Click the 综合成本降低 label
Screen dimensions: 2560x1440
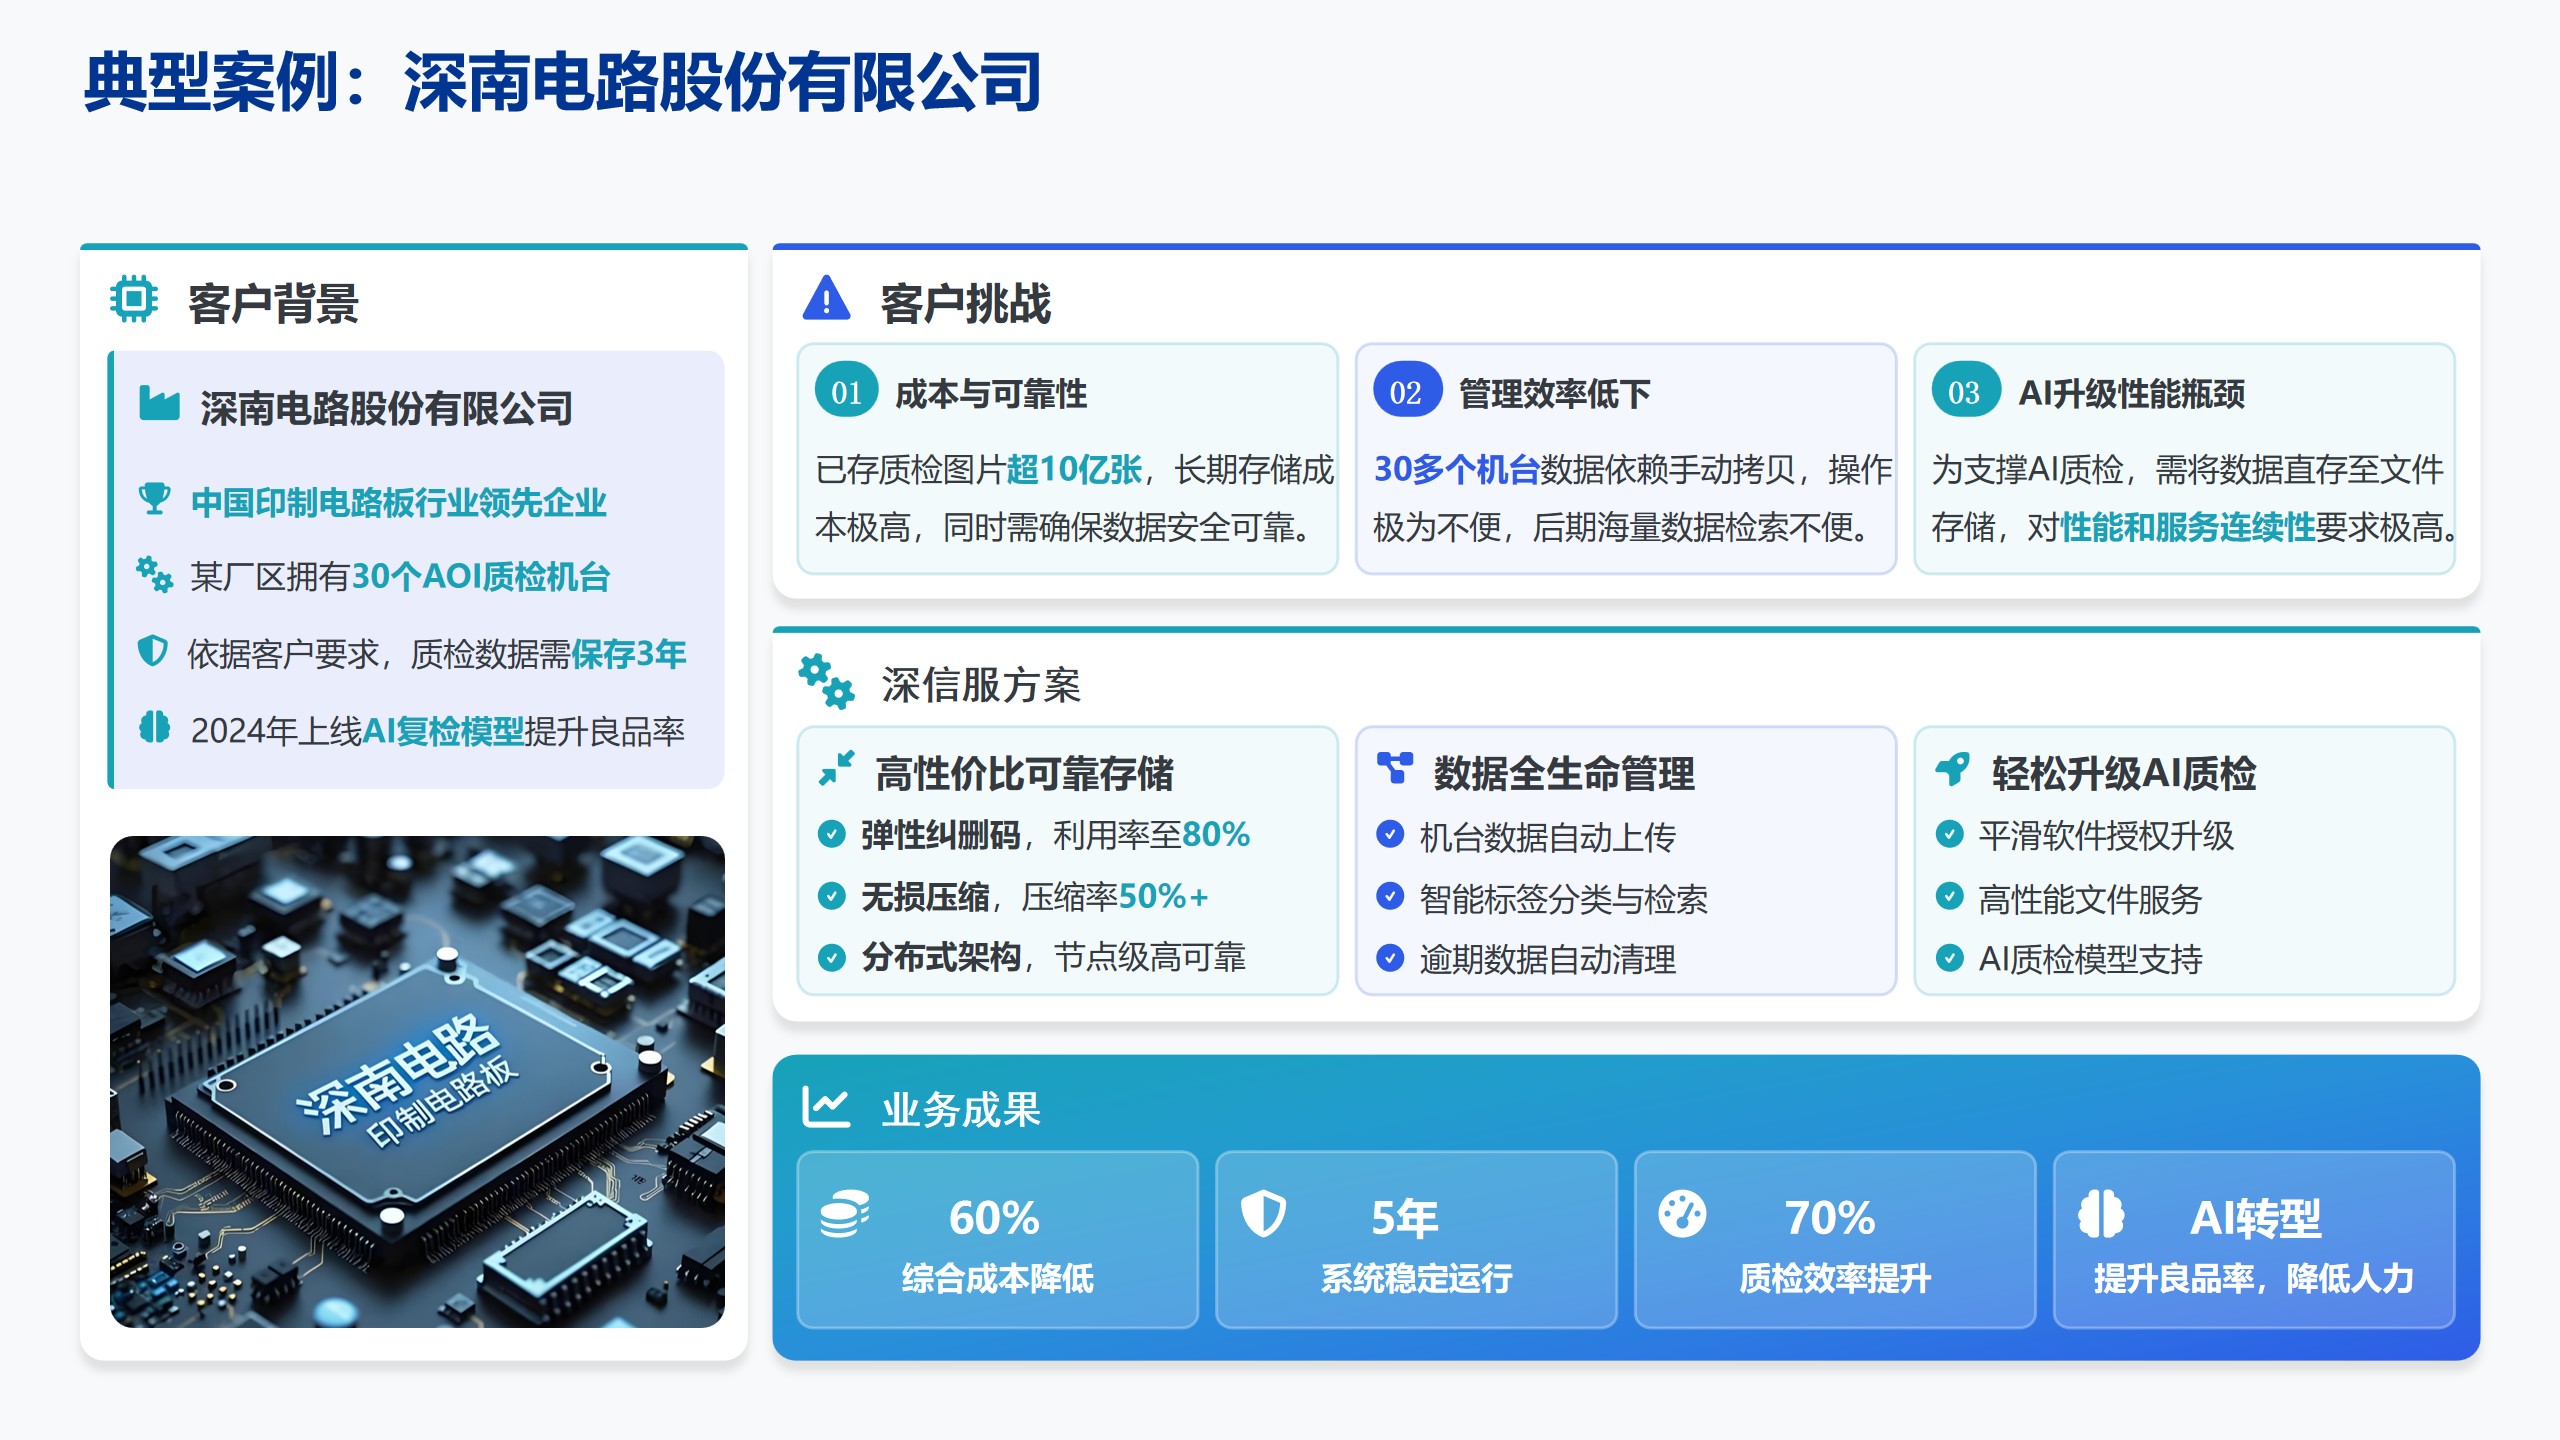pyautogui.click(x=997, y=1278)
